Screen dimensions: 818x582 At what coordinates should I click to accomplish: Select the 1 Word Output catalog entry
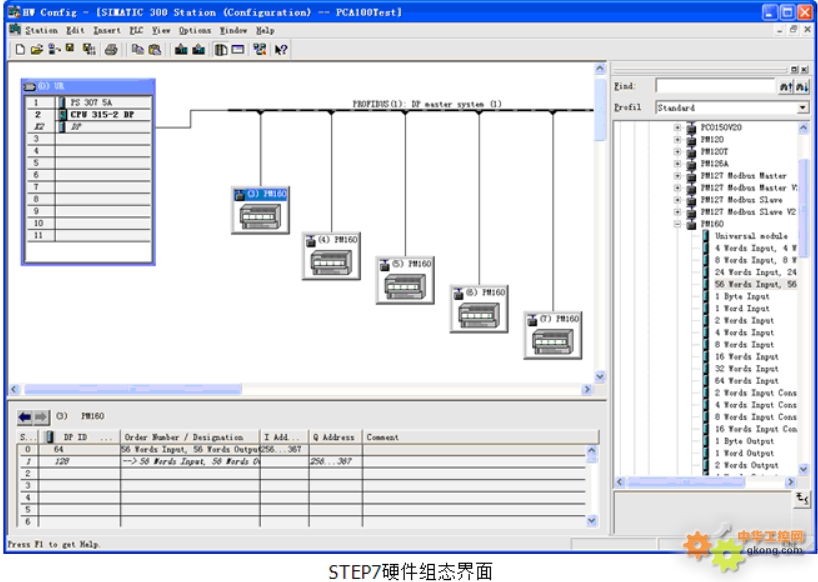click(744, 453)
